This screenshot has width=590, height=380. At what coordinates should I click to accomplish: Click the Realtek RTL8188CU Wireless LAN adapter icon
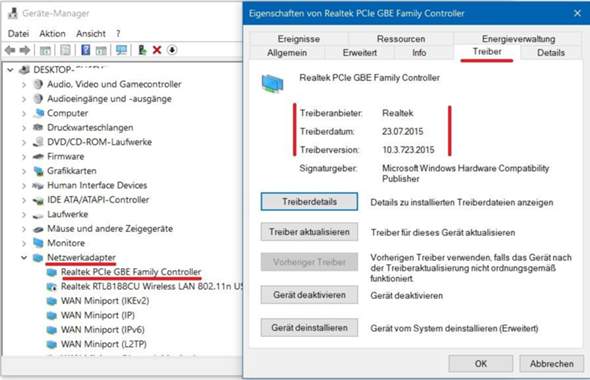pos(52,287)
